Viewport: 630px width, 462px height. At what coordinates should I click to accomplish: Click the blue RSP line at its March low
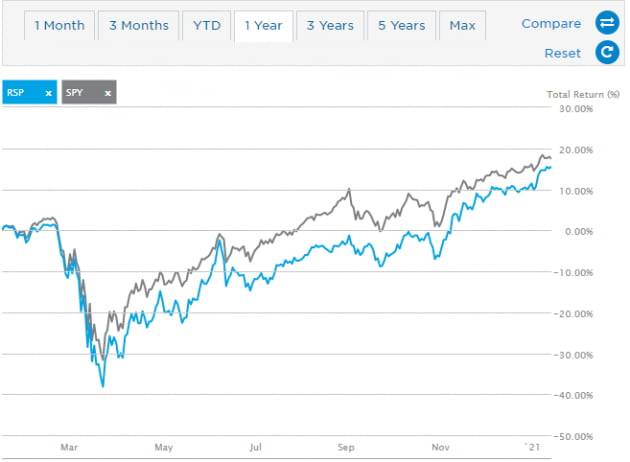103,385
